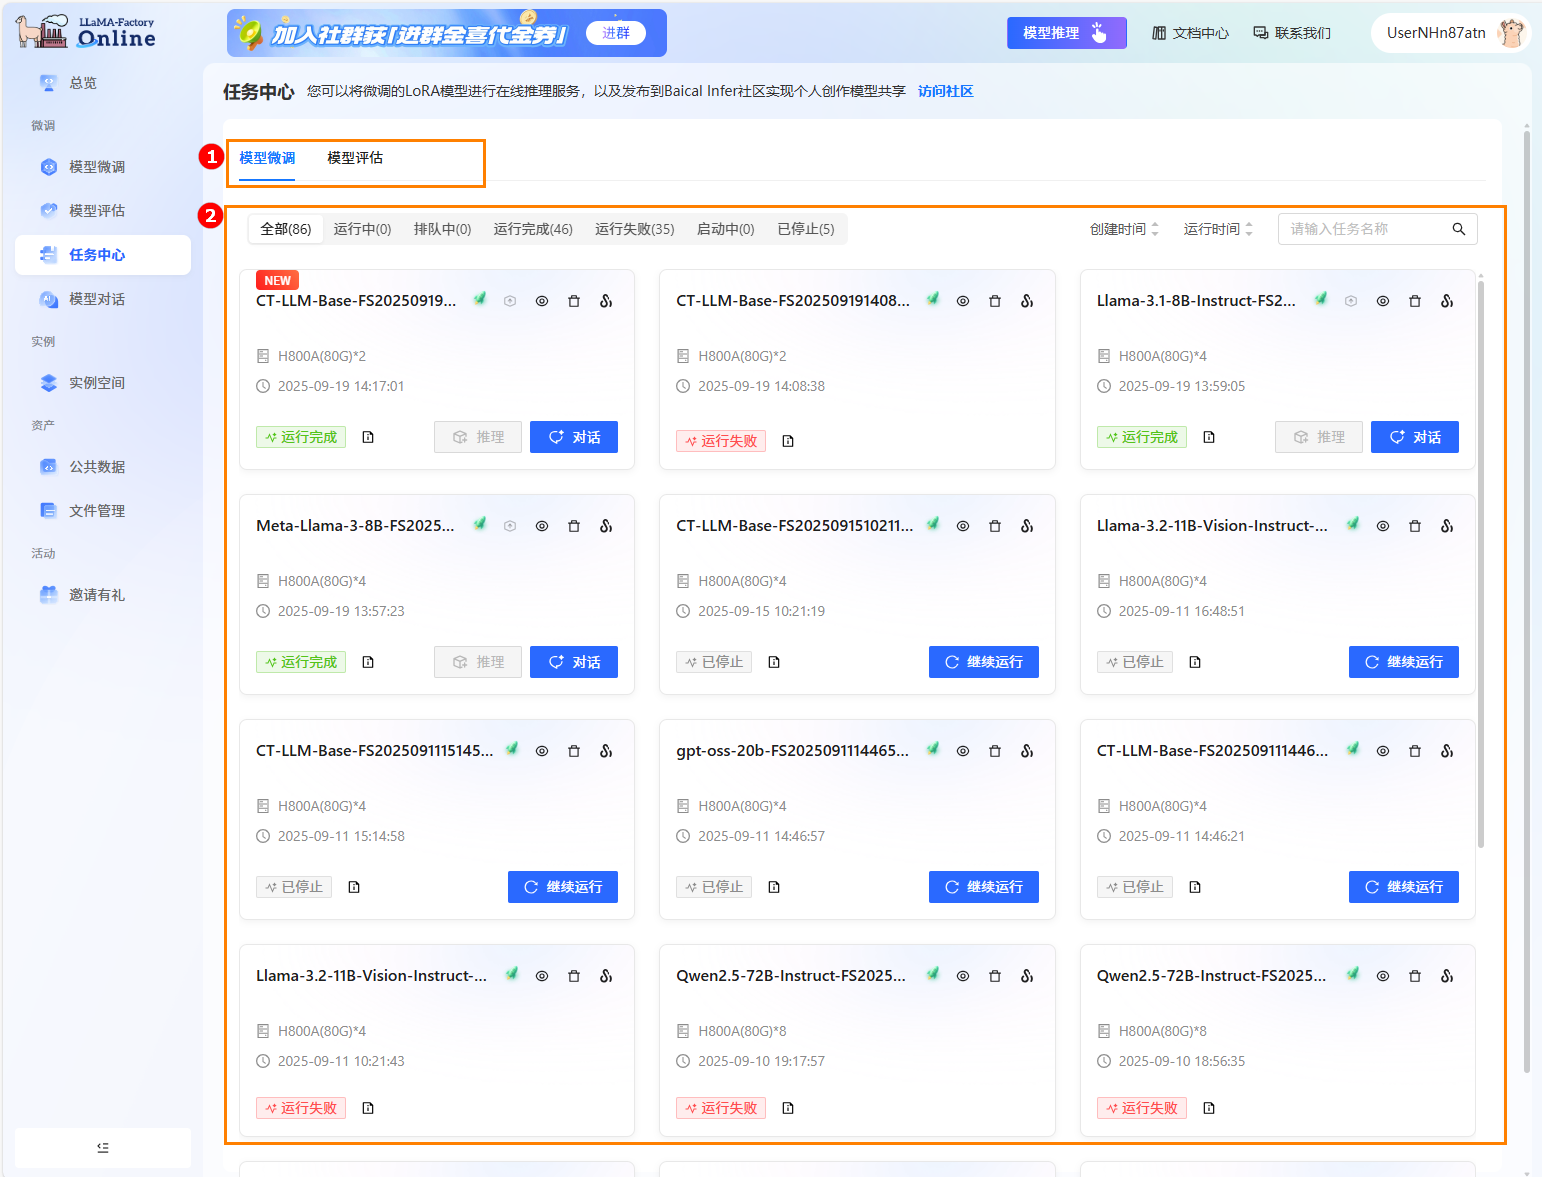Click trash icon on Llama-3.1-8B-Instruct card

point(1414,301)
